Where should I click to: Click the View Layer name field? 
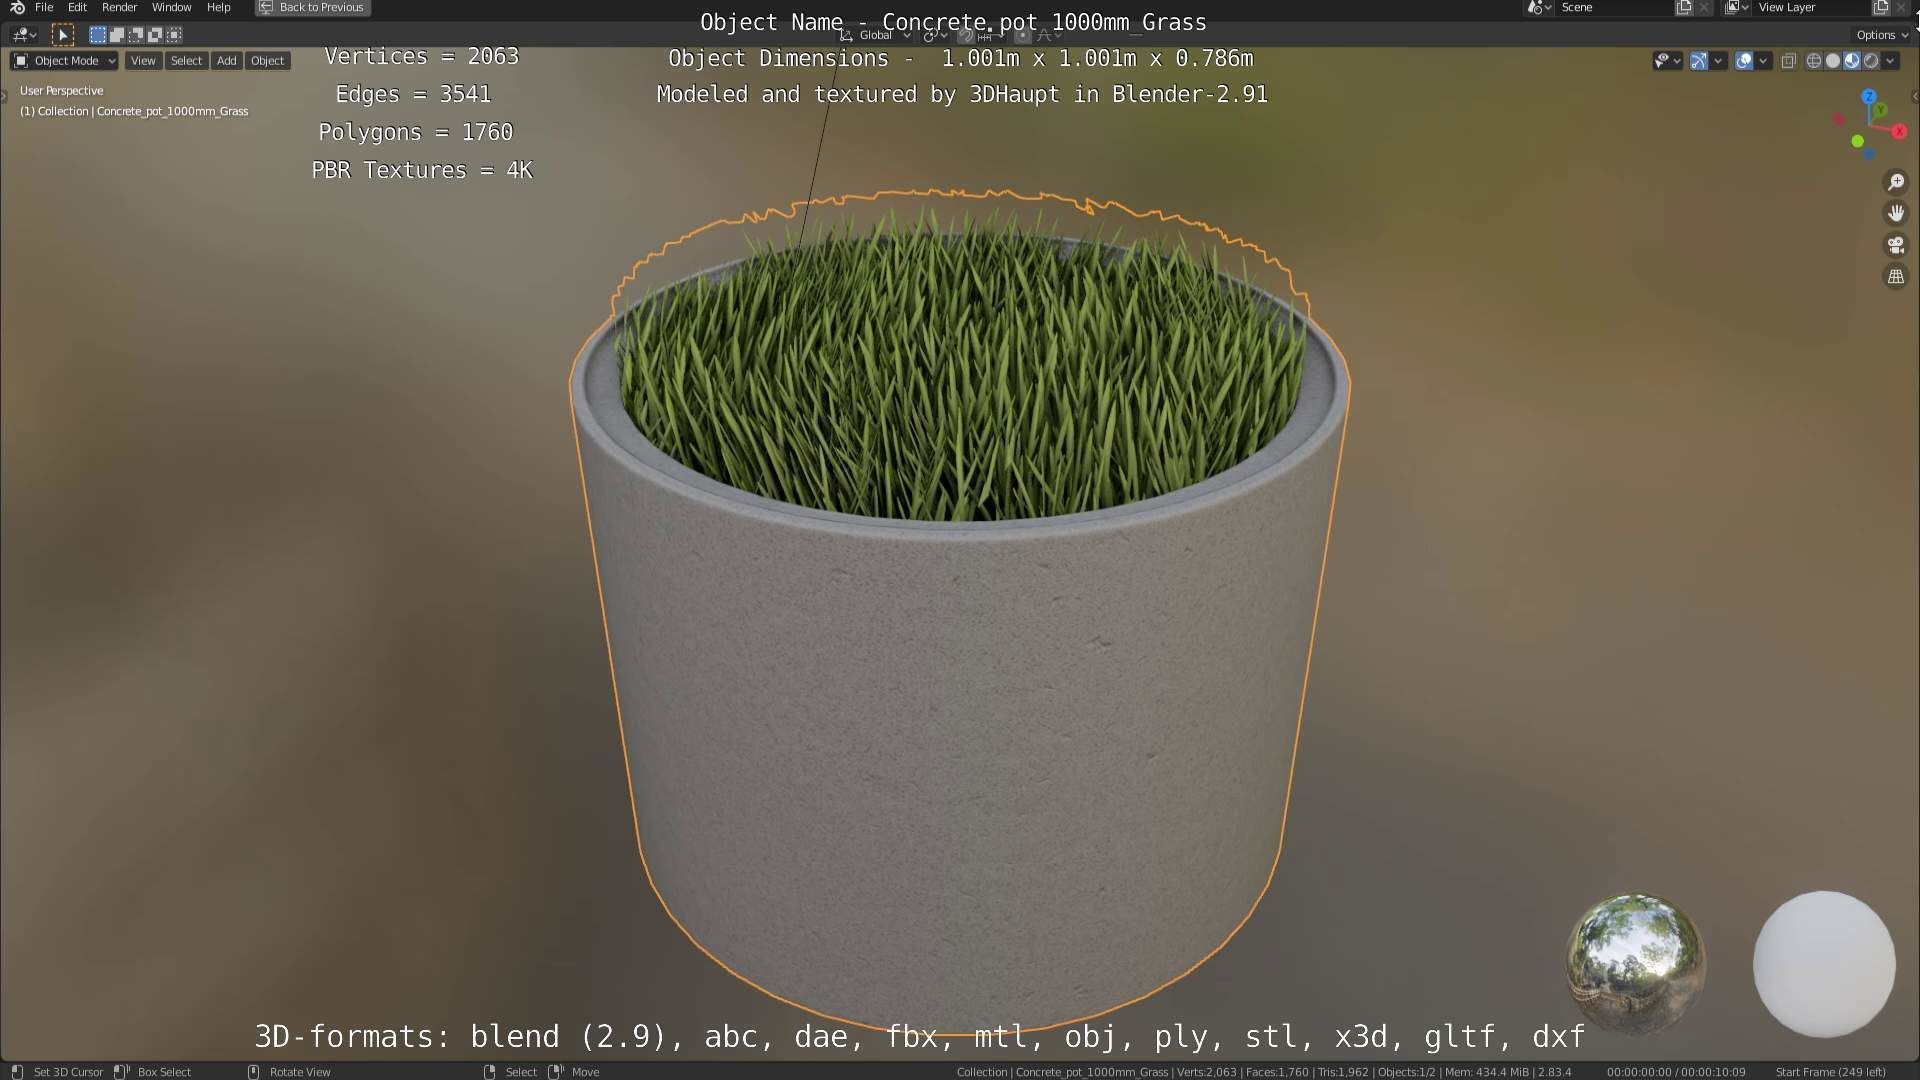tap(1812, 7)
